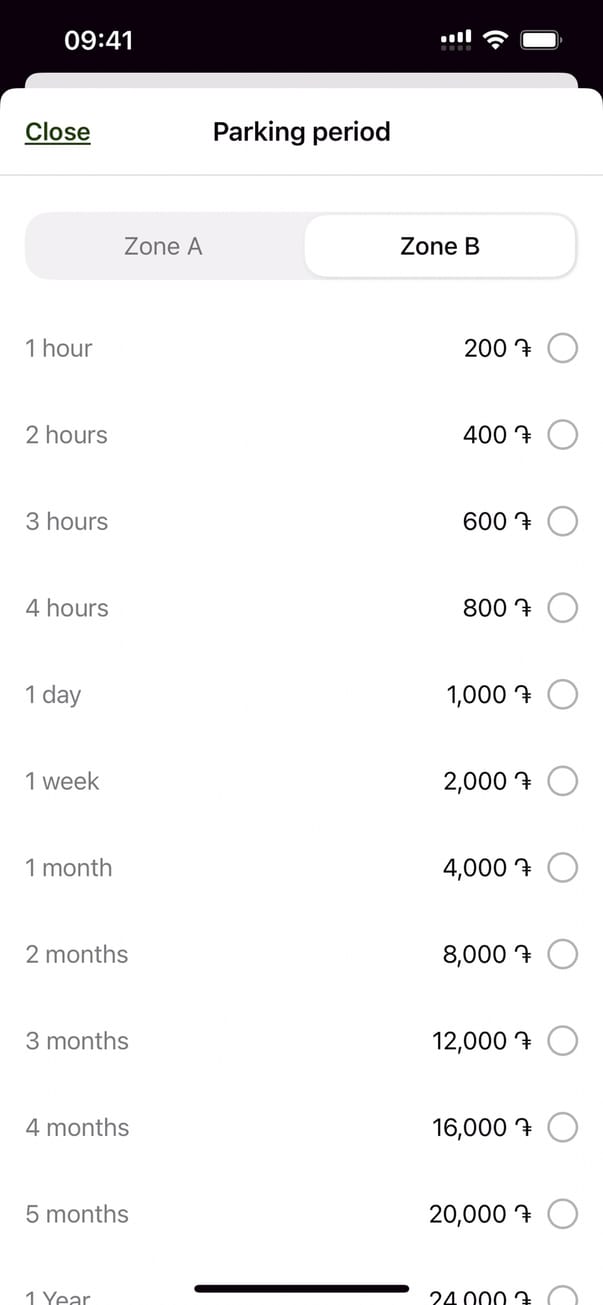Tap the Close link
This screenshot has height=1305, width=603.
[x=58, y=132]
